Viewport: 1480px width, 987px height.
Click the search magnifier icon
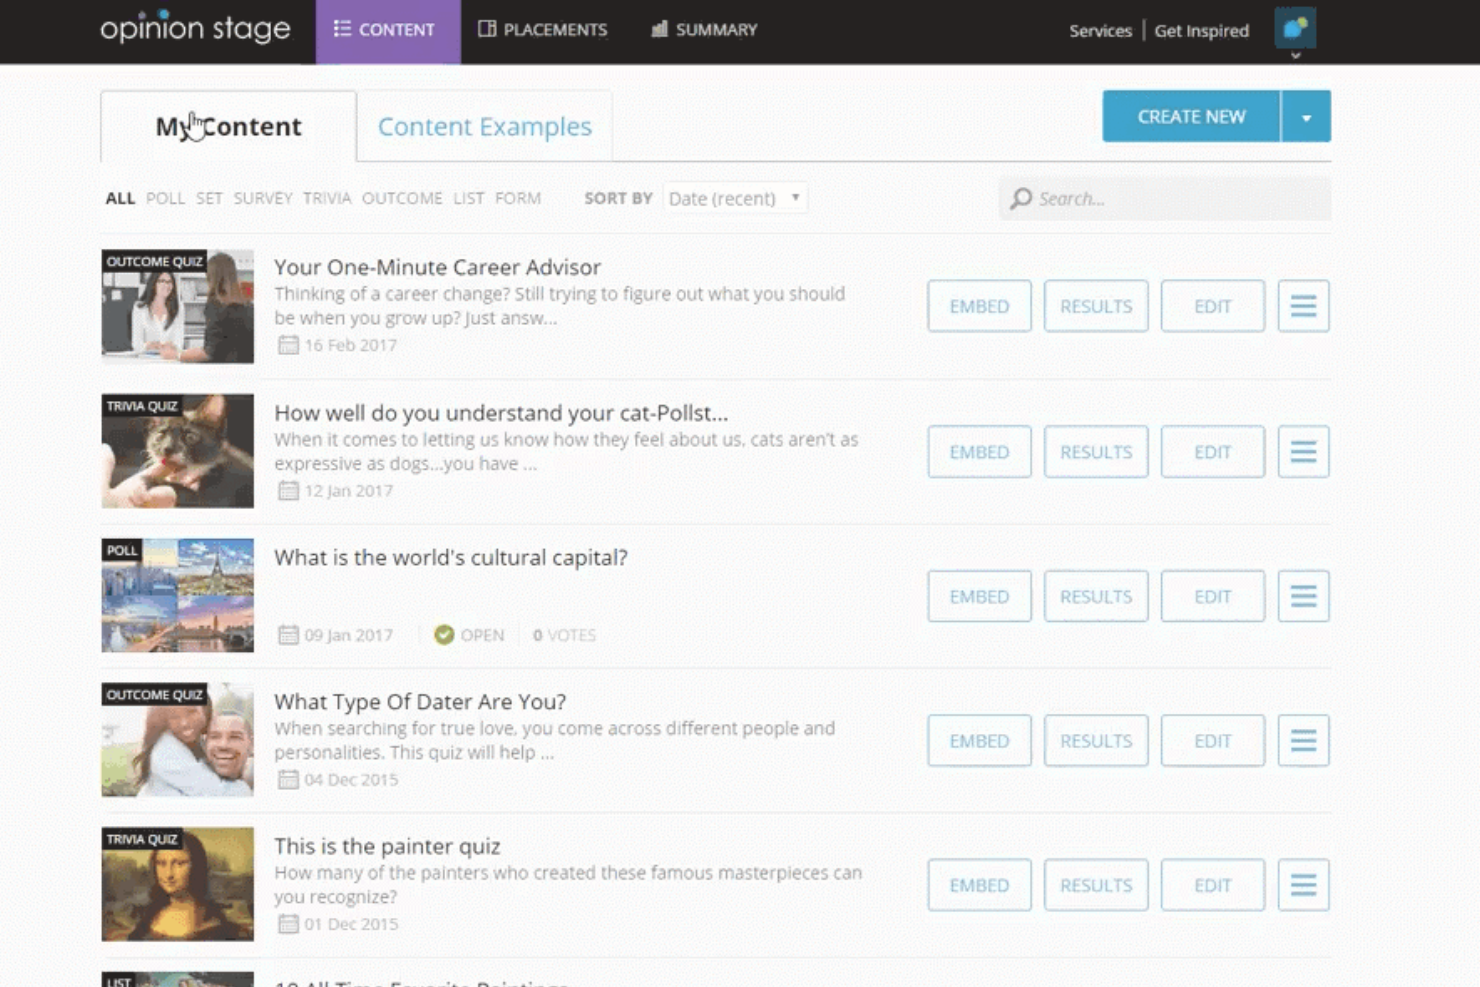tap(1020, 198)
